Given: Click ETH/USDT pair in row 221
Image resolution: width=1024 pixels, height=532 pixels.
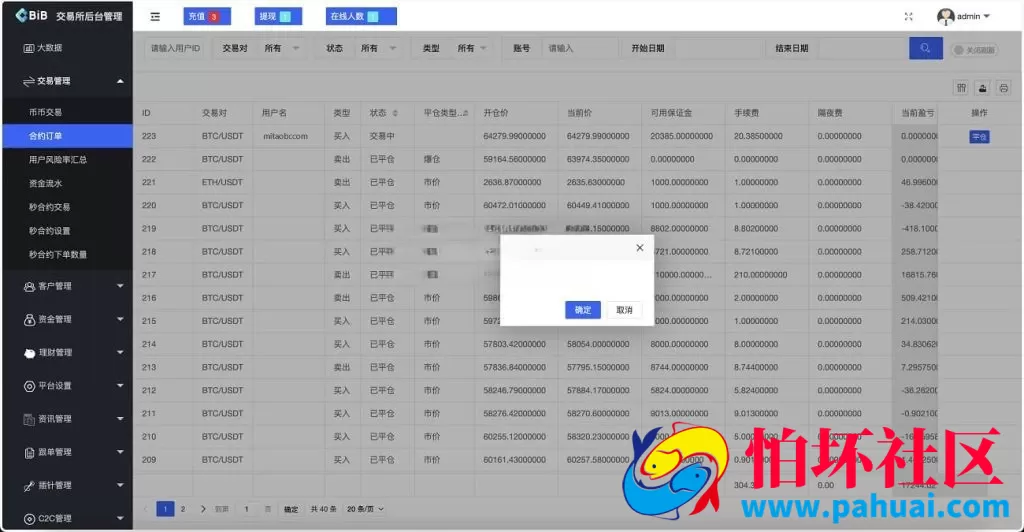Looking at the screenshot, I should (x=222, y=182).
